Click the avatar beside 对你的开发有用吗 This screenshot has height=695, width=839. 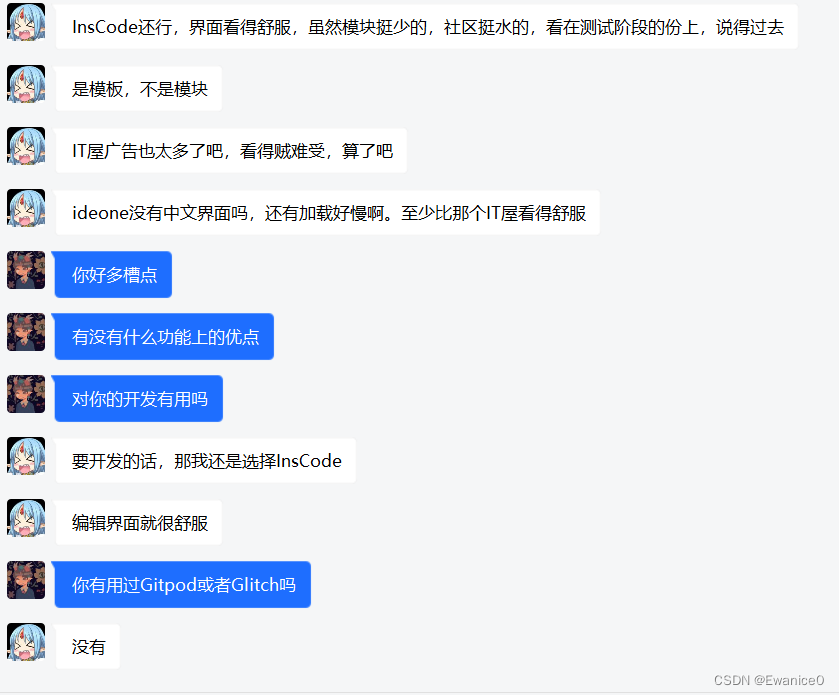coord(26,394)
